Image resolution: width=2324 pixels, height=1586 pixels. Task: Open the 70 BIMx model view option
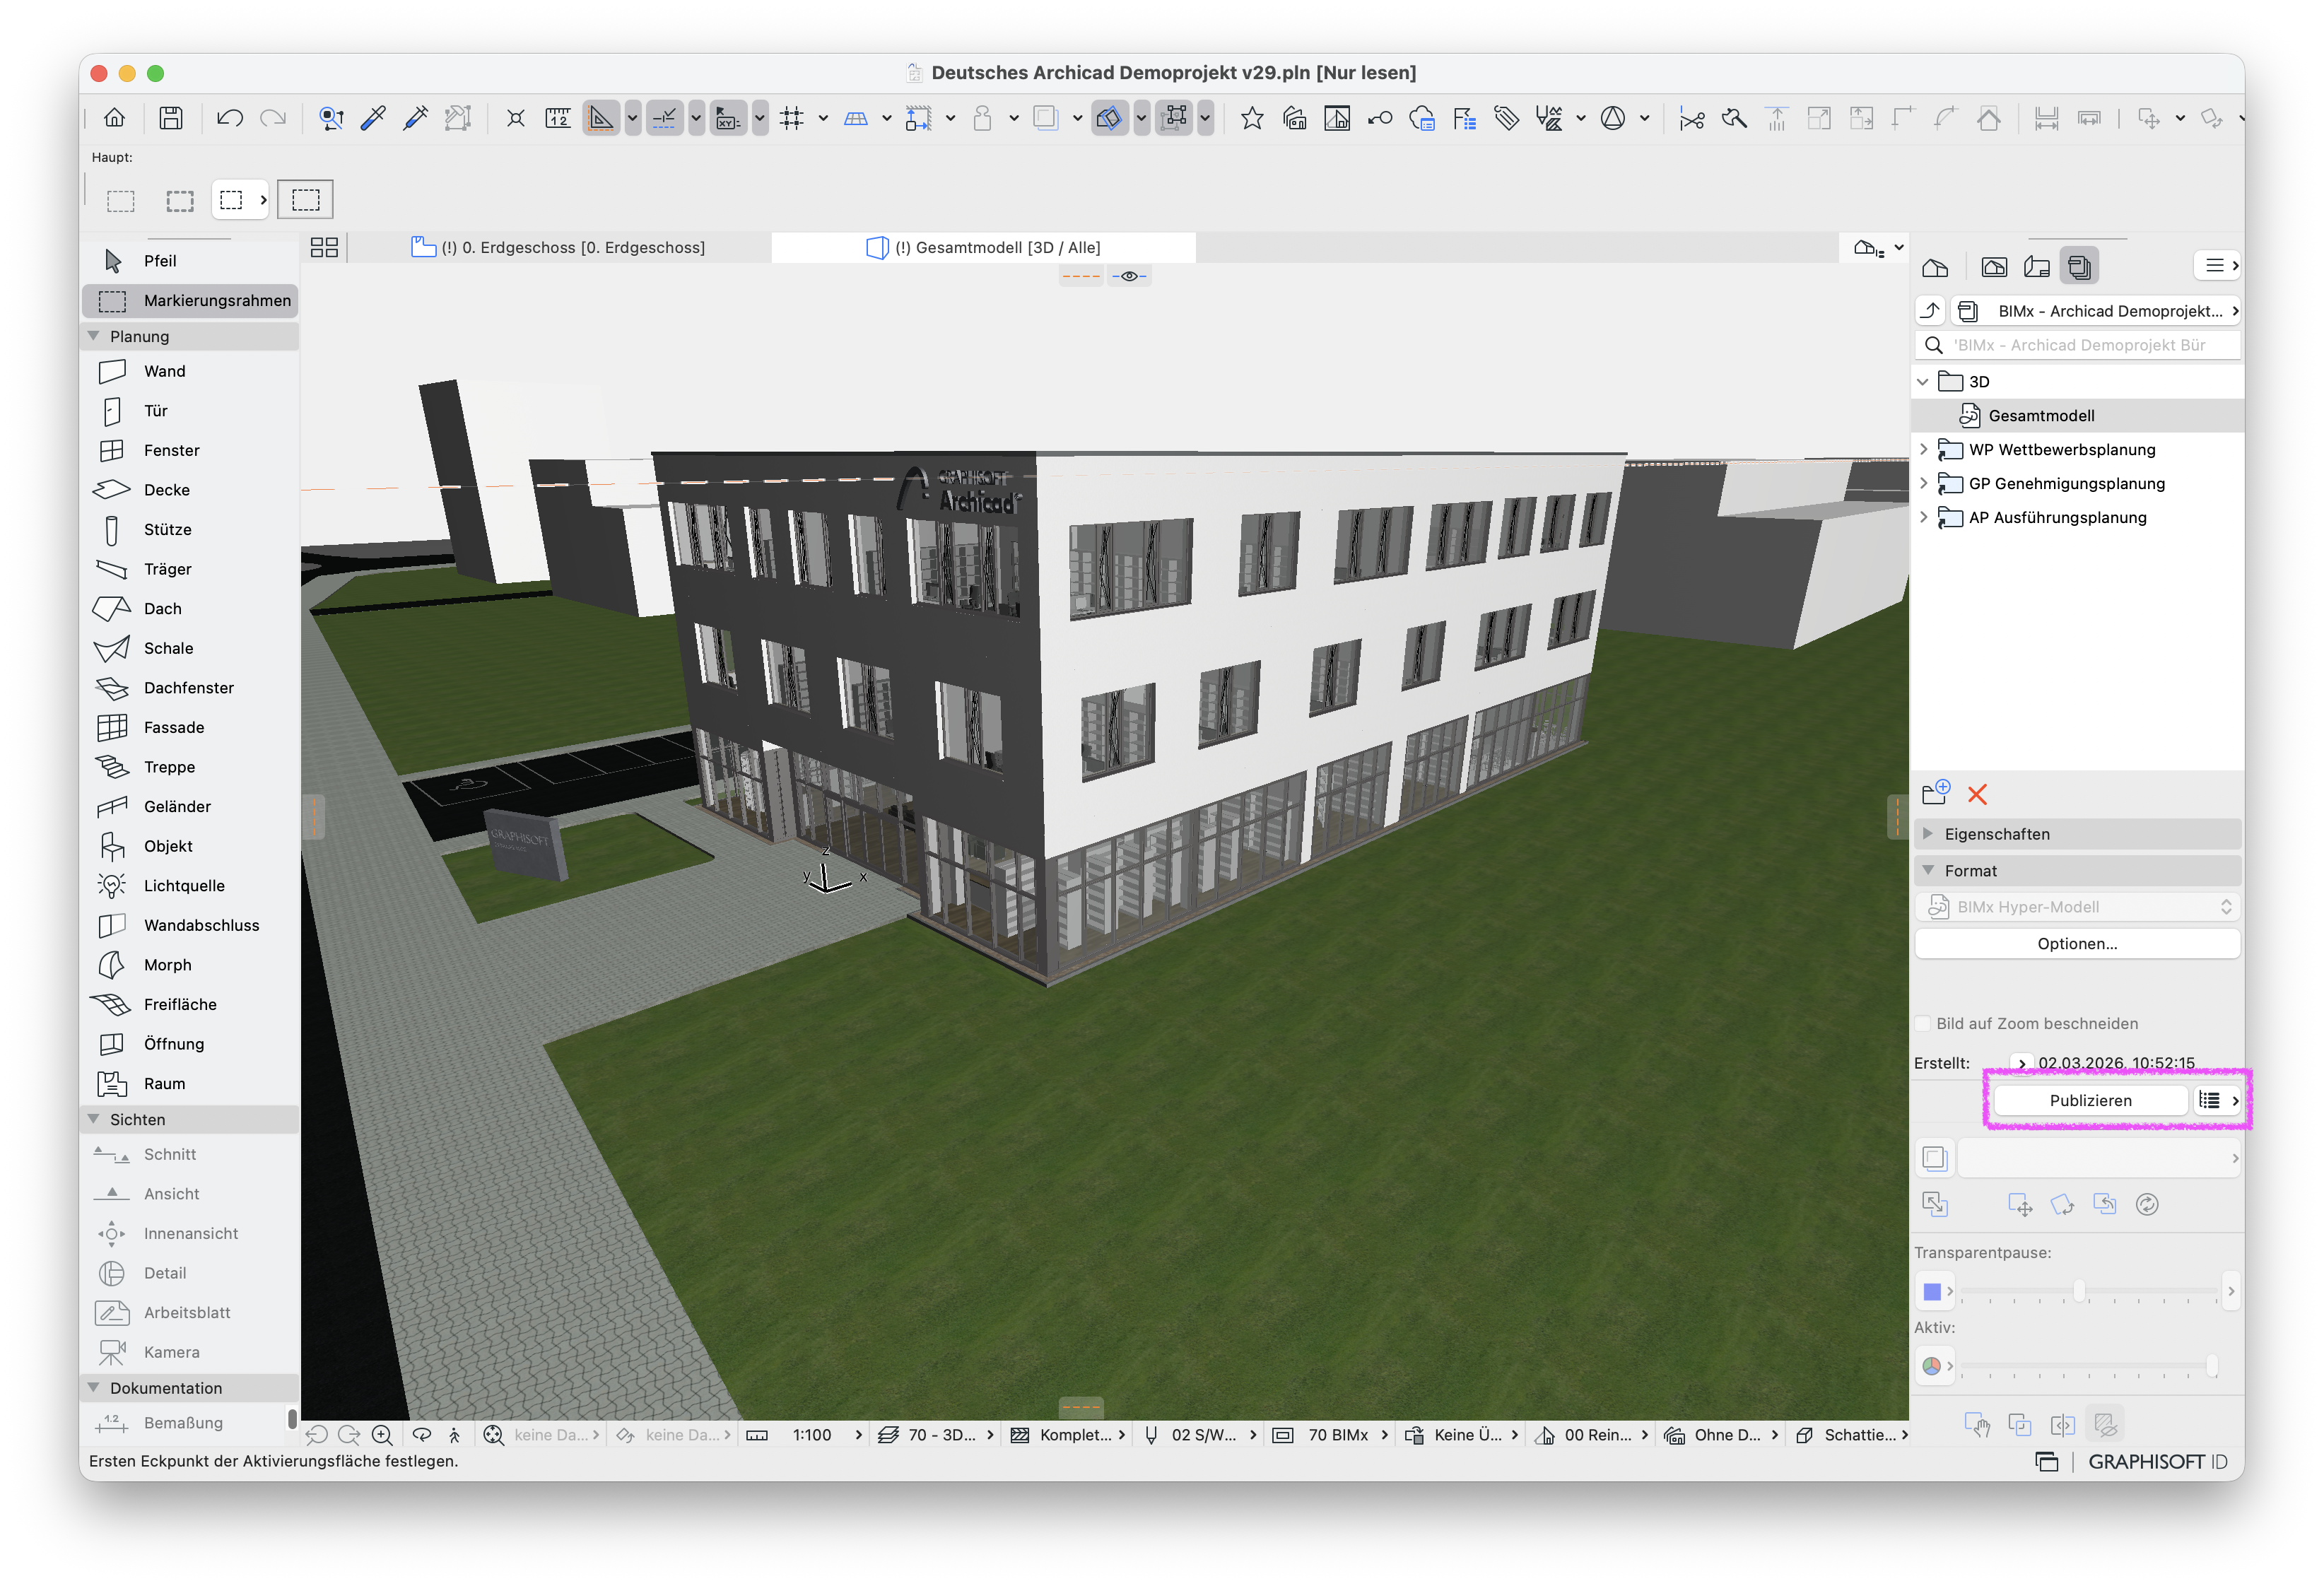(x=1330, y=1435)
